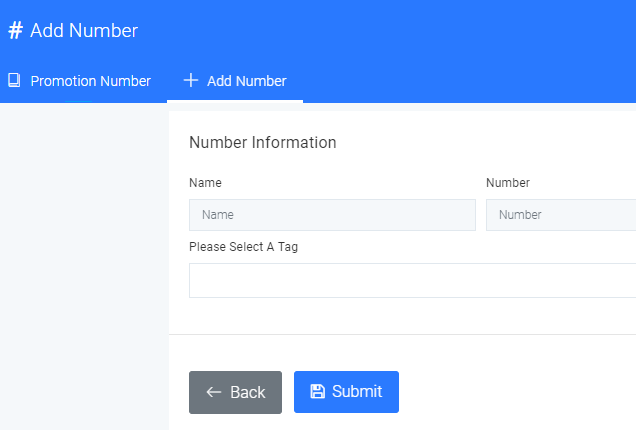Click the hash icon in the page header

(x=15, y=30)
